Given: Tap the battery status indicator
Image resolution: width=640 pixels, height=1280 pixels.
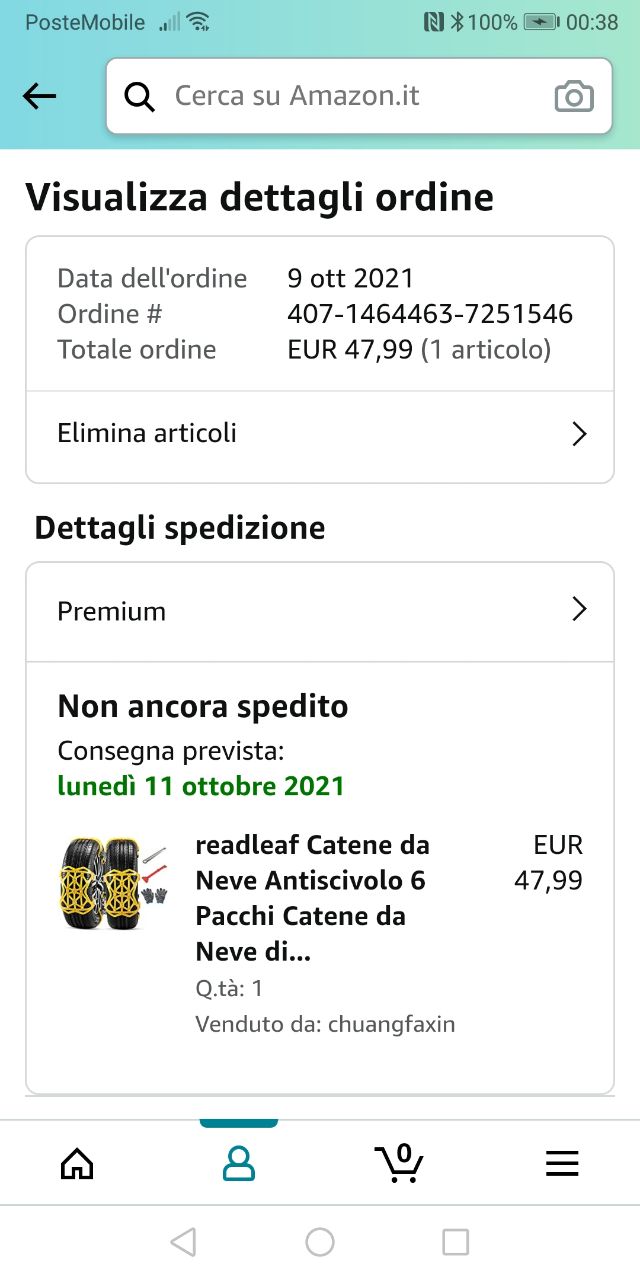Looking at the screenshot, I should 540,22.
